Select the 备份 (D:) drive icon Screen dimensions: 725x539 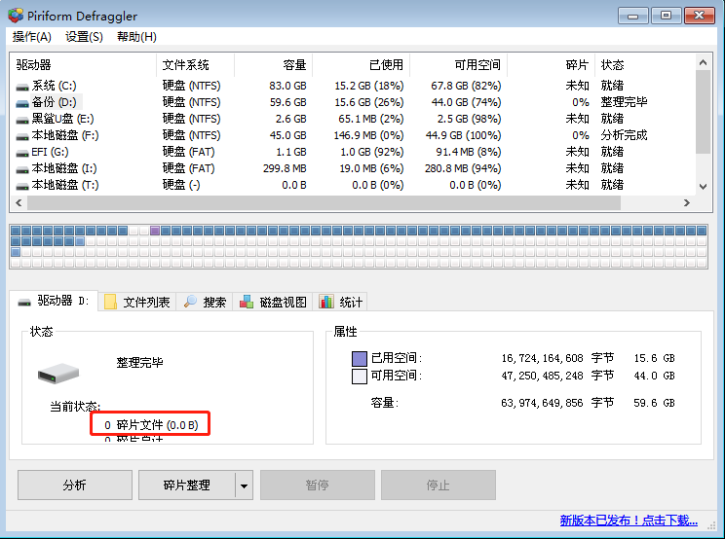(x=22, y=102)
